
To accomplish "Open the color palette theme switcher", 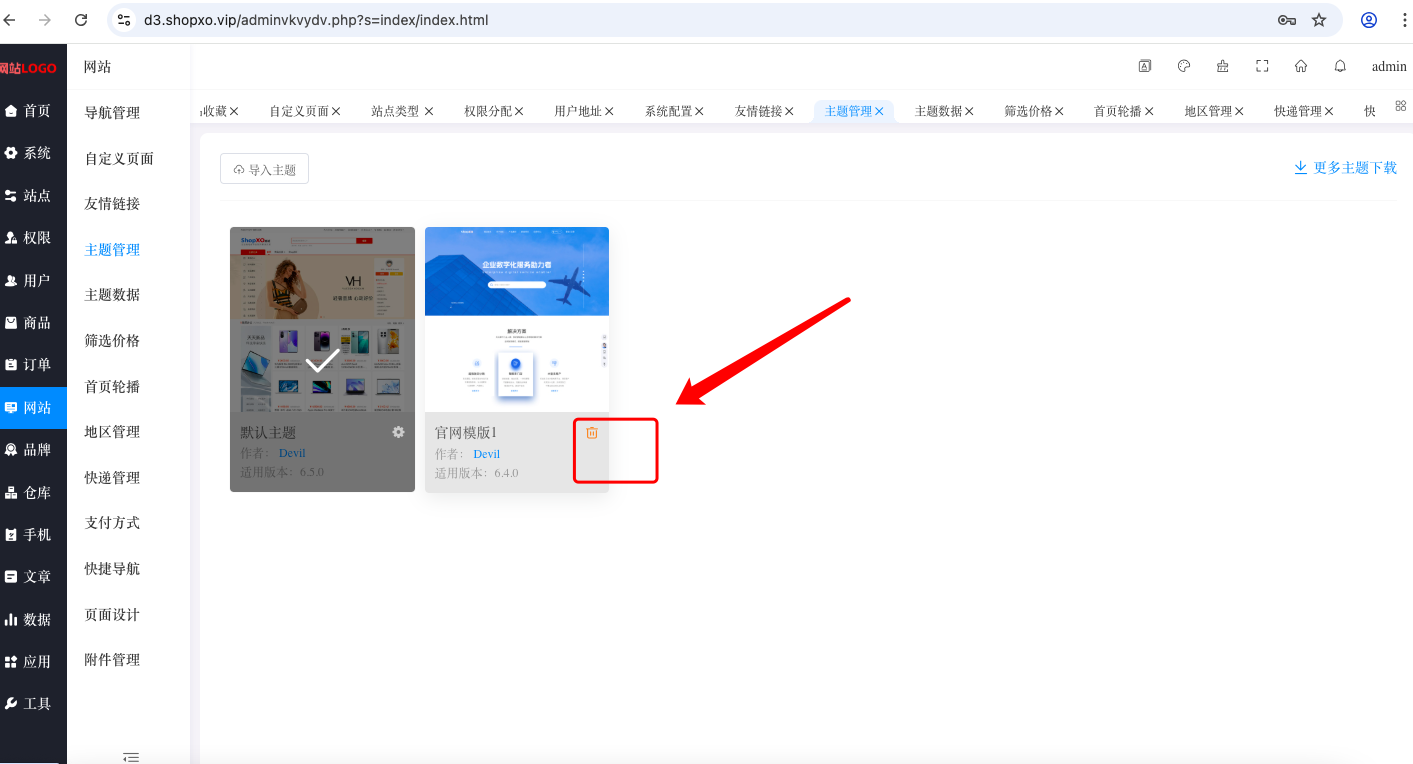I will [1184, 66].
